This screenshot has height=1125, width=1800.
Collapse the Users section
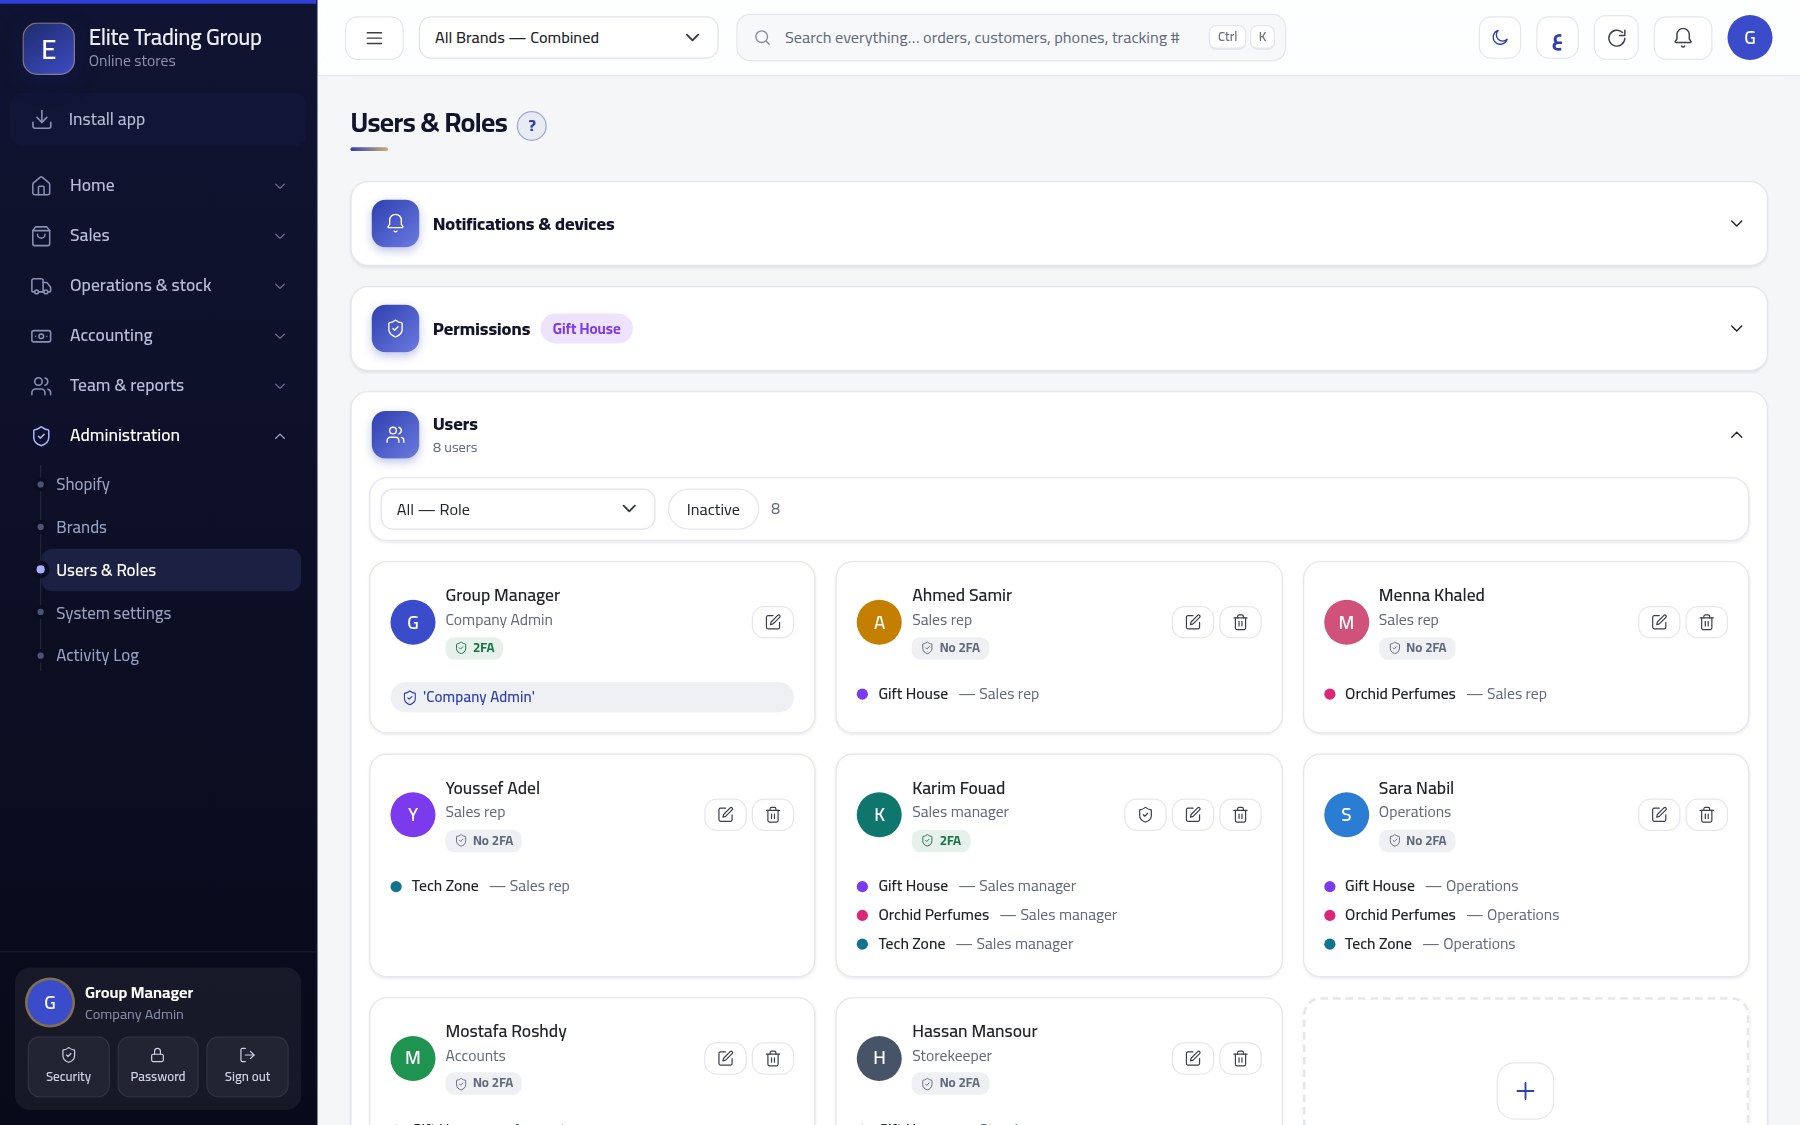coord(1059,435)
